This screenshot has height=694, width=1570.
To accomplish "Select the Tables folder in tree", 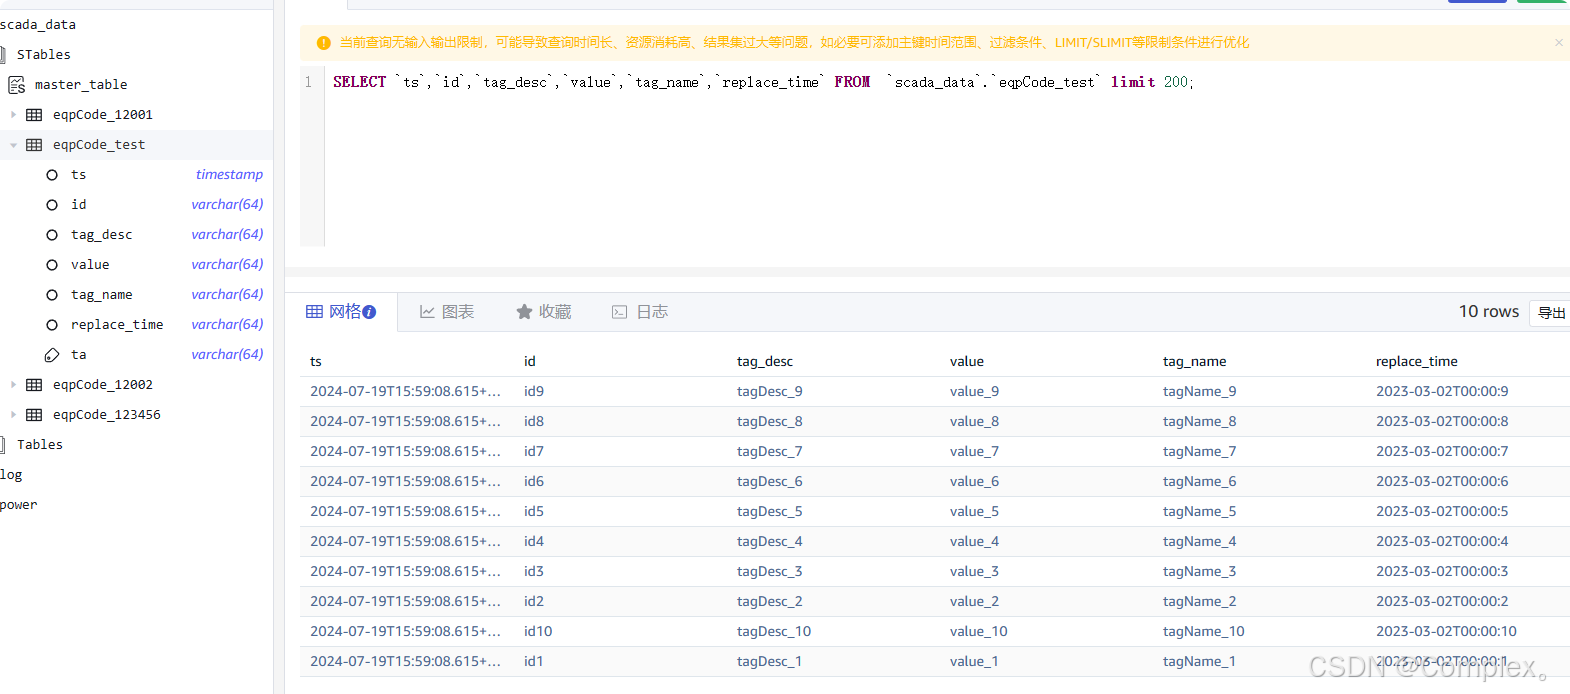I will 40,445.
